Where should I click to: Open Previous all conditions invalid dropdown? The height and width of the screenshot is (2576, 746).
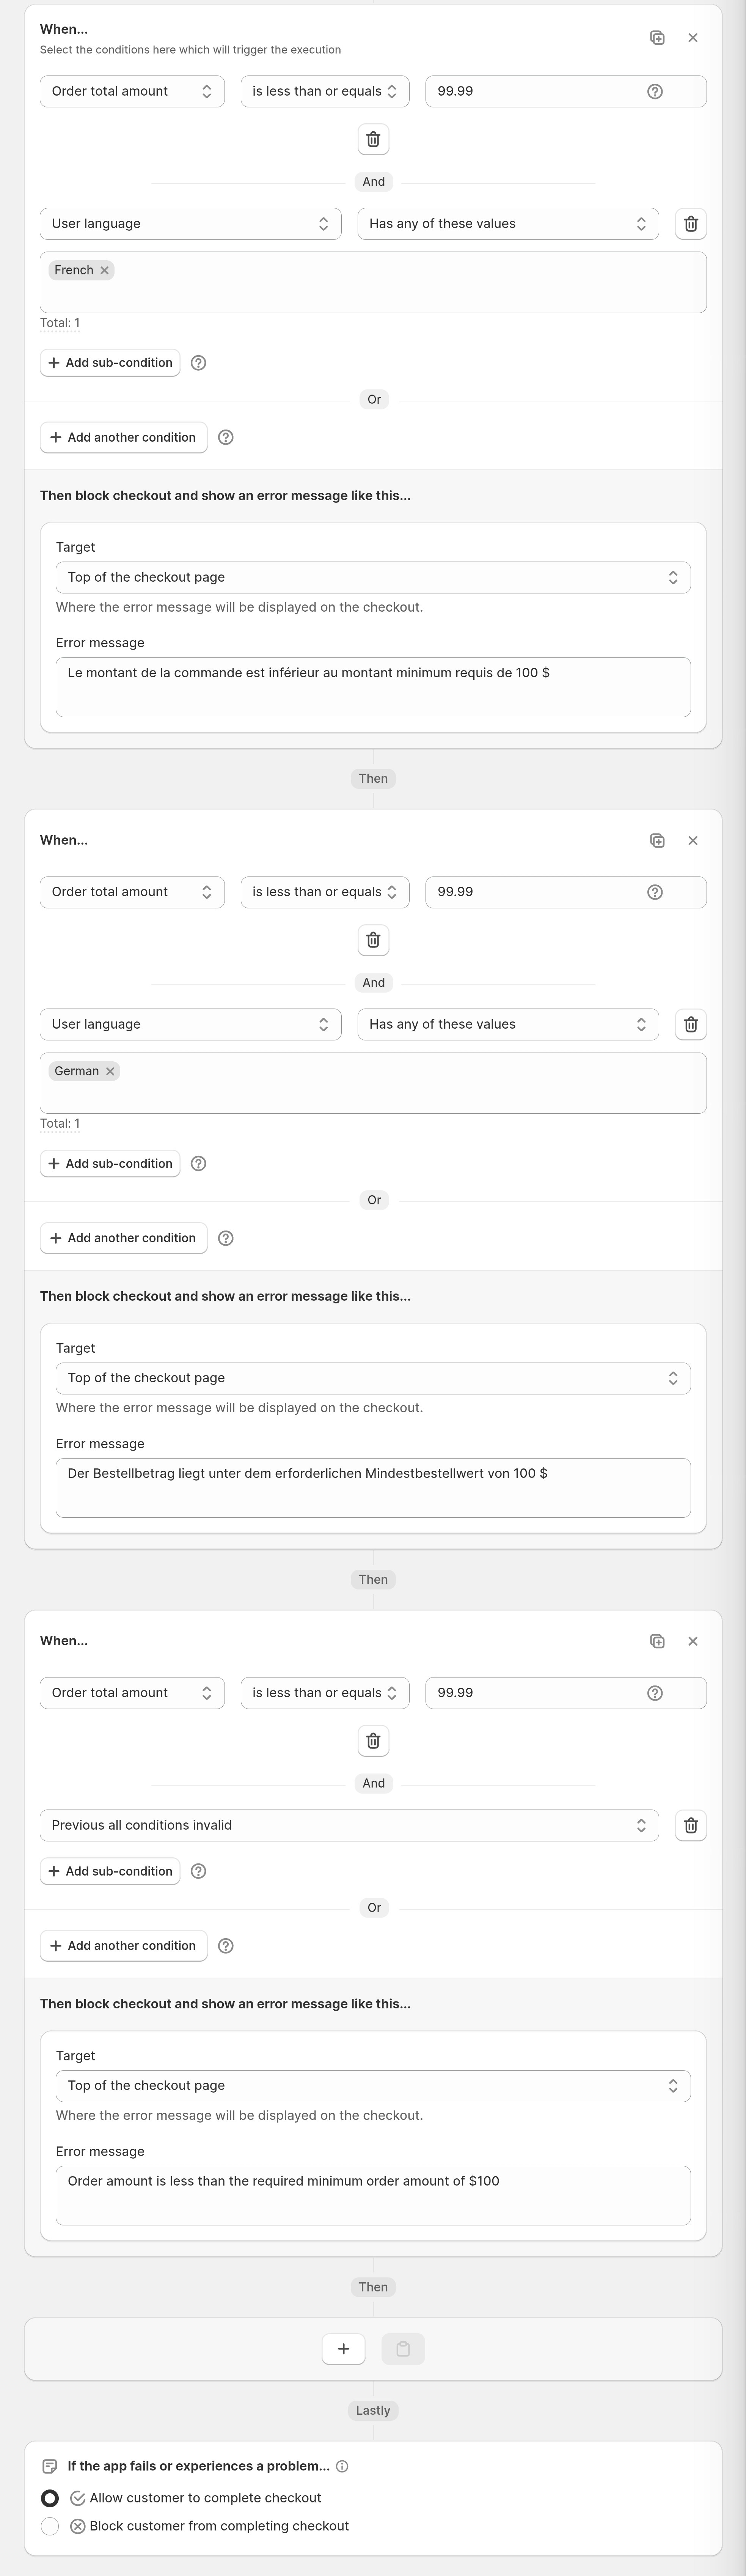click(349, 1825)
